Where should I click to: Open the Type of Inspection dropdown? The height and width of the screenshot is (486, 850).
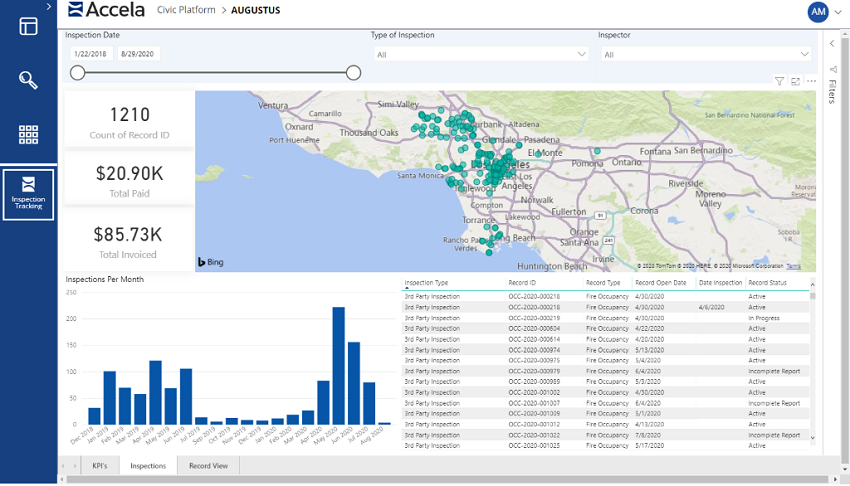481,54
